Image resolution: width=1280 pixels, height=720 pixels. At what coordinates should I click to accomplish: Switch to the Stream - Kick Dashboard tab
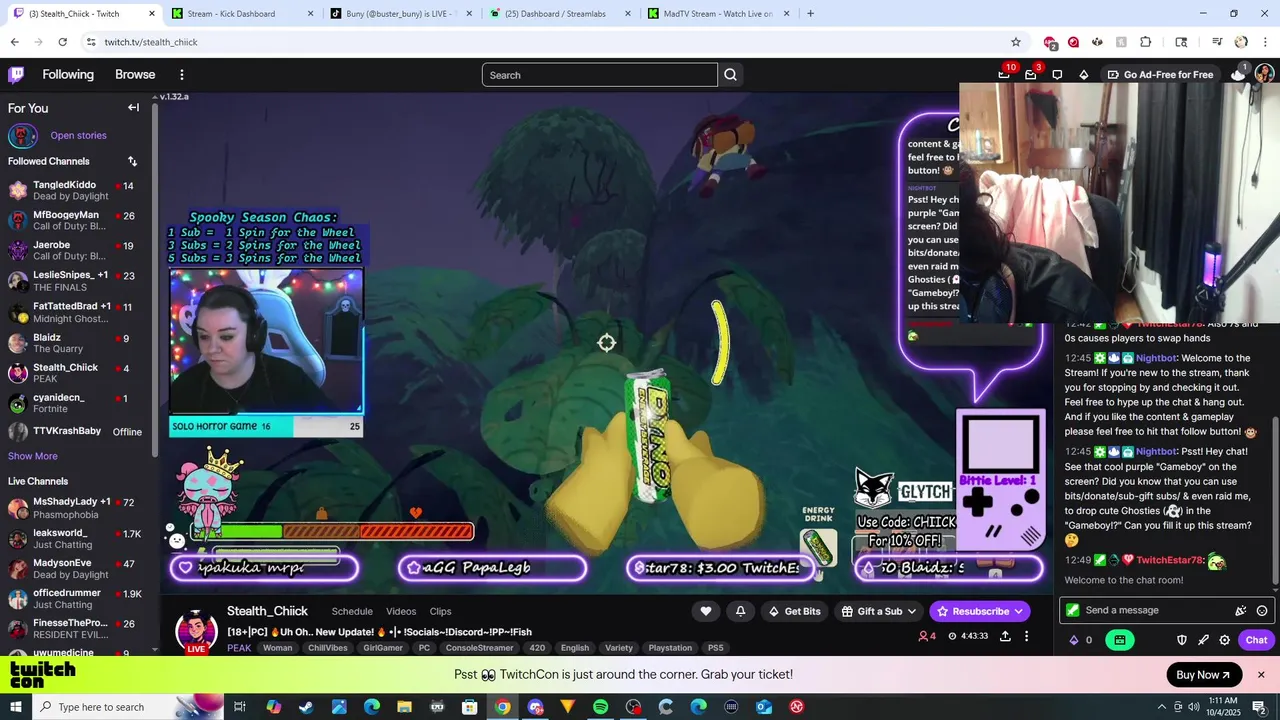pyautogui.click(x=243, y=14)
